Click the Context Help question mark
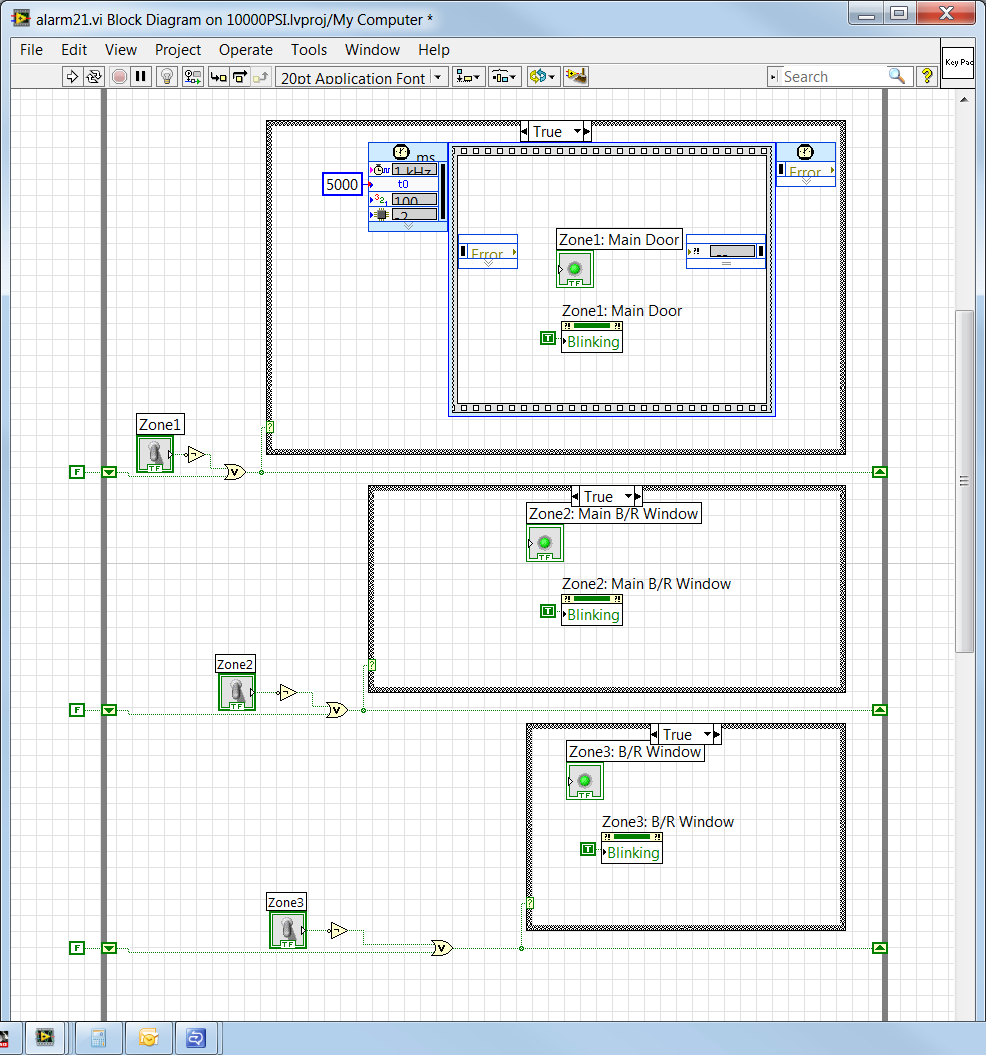The width and height of the screenshot is (986, 1055). [925, 77]
